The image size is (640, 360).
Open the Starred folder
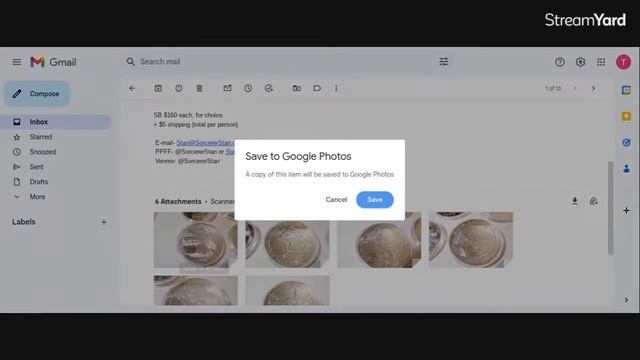41,137
